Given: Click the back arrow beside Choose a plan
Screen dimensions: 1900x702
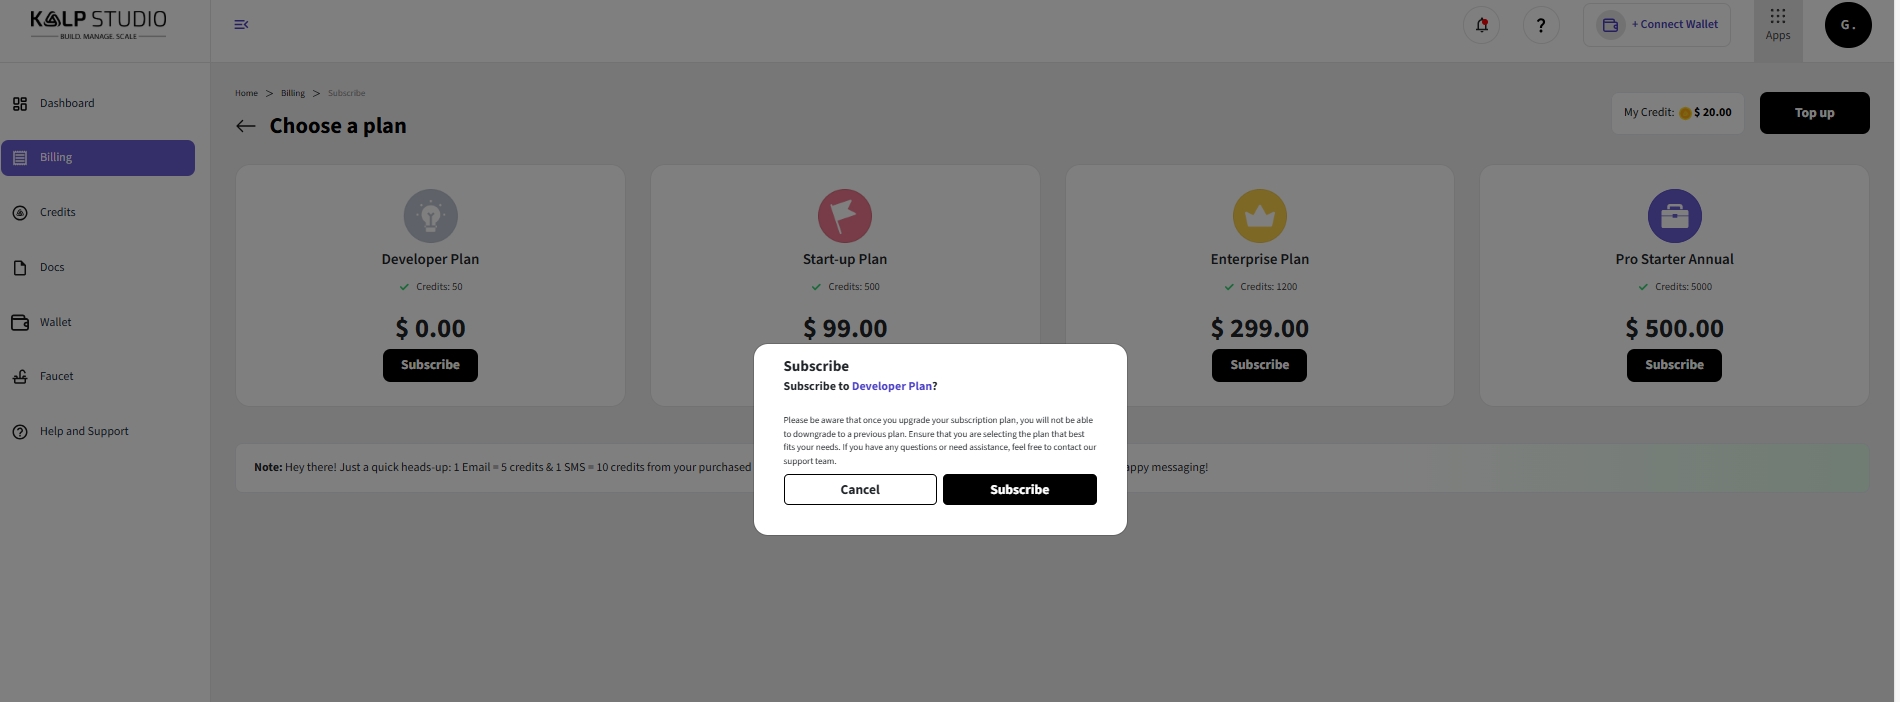Looking at the screenshot, I should (x=246, y=126).
